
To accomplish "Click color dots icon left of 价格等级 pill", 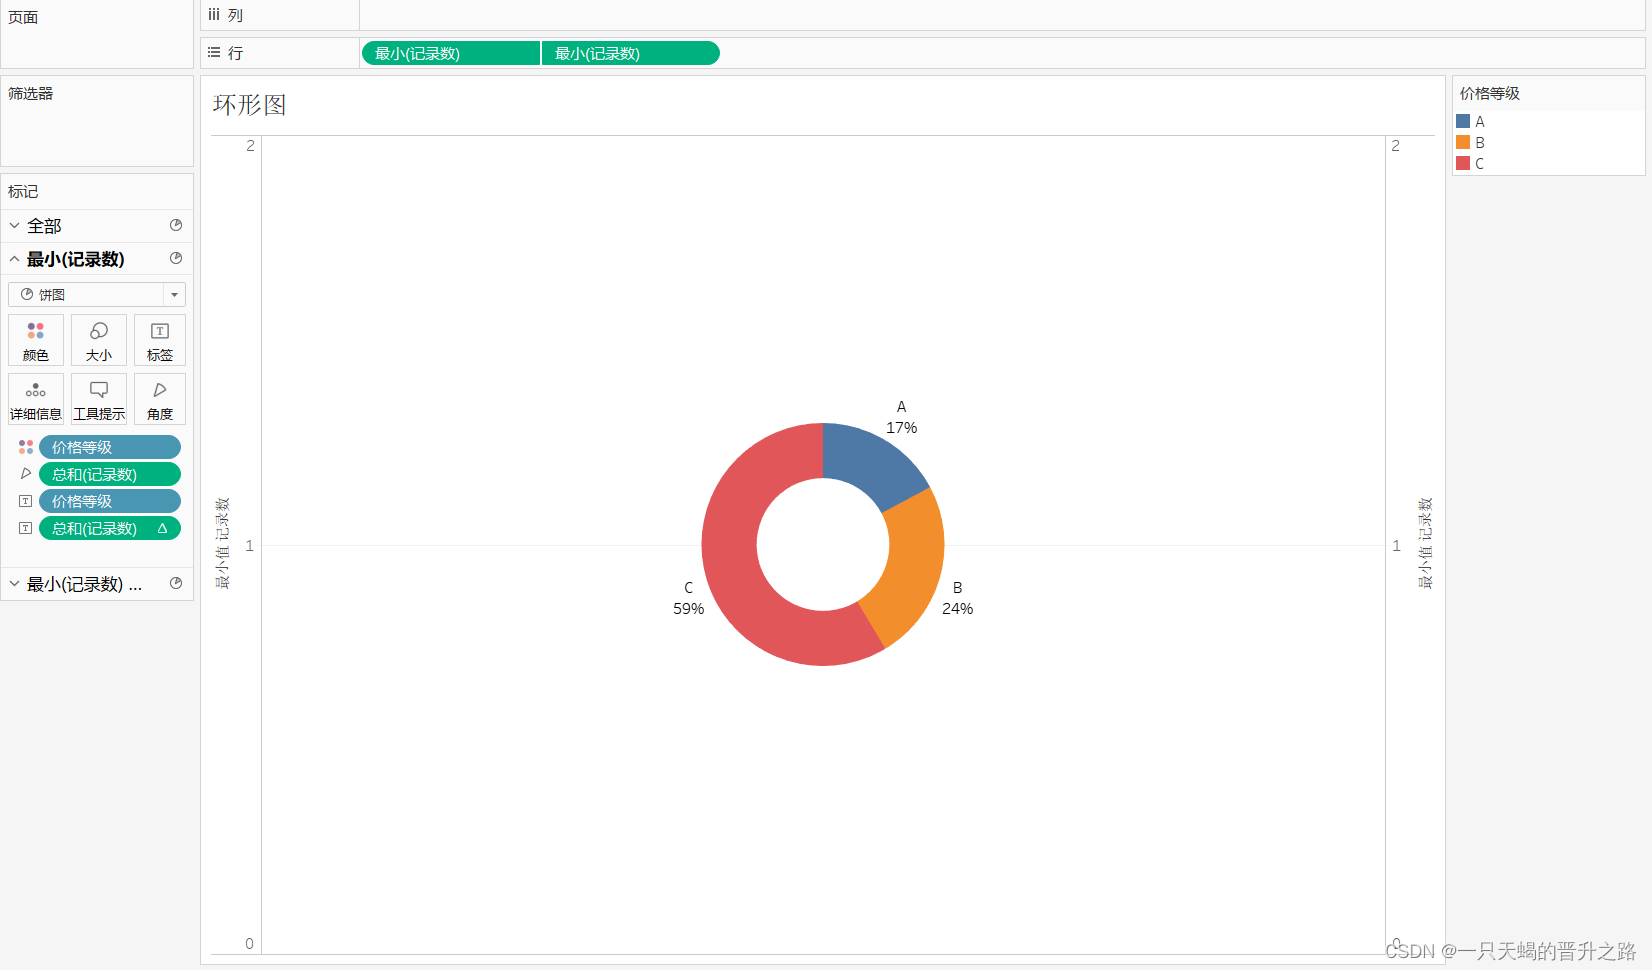I will coord(26,447).
